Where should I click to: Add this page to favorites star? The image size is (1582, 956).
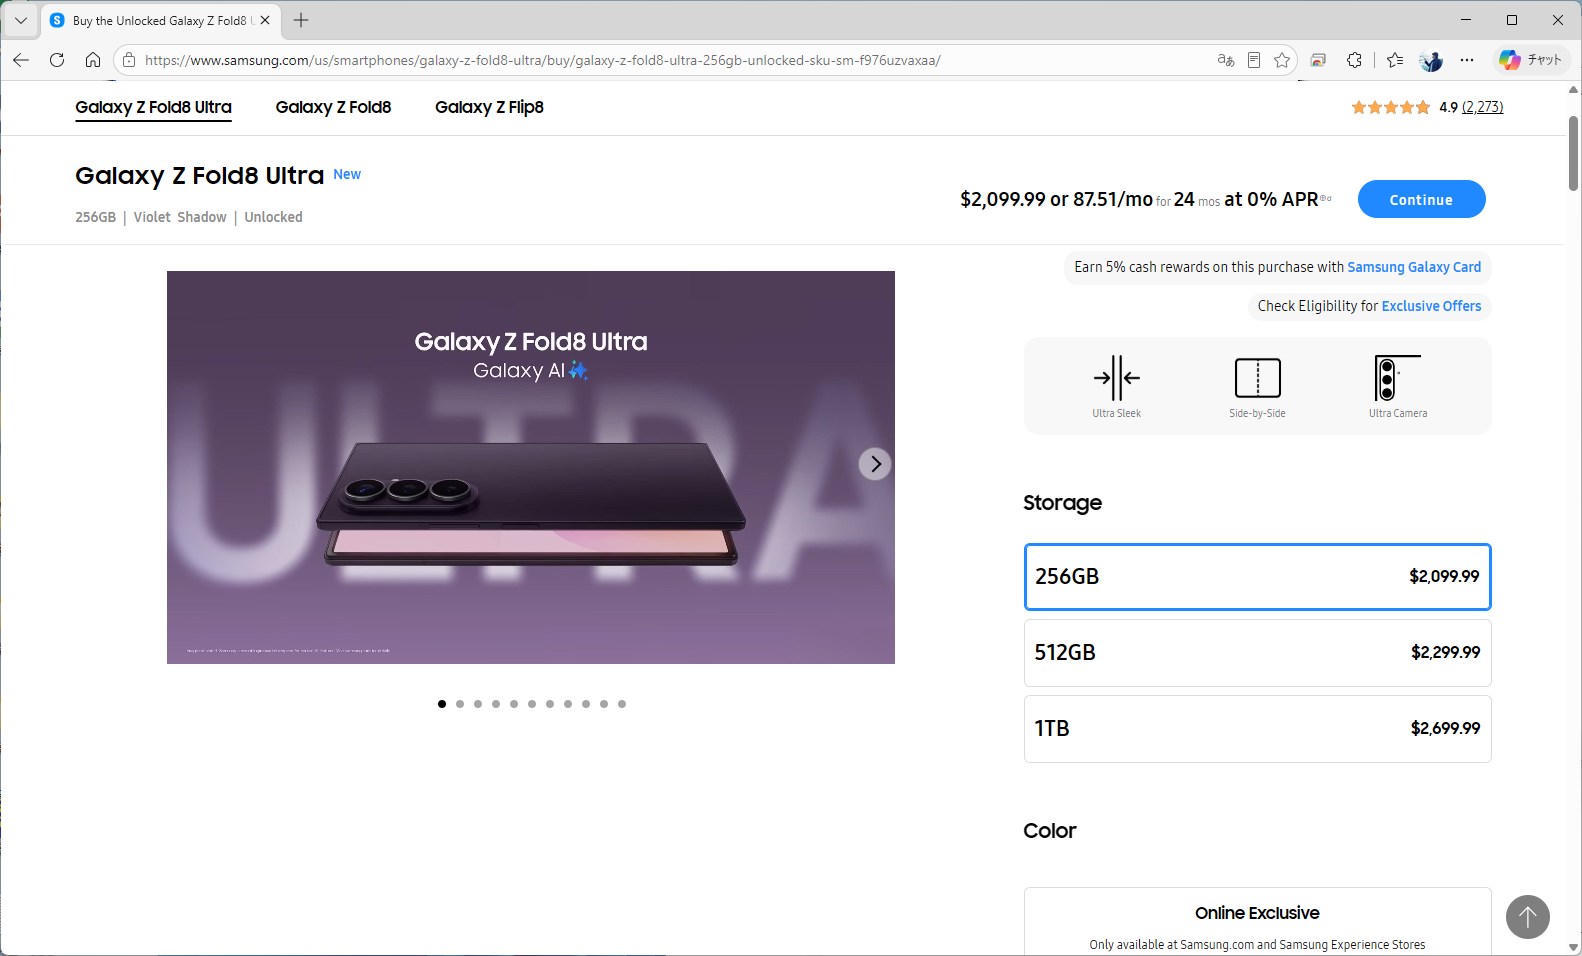[x=1282, y=60]
